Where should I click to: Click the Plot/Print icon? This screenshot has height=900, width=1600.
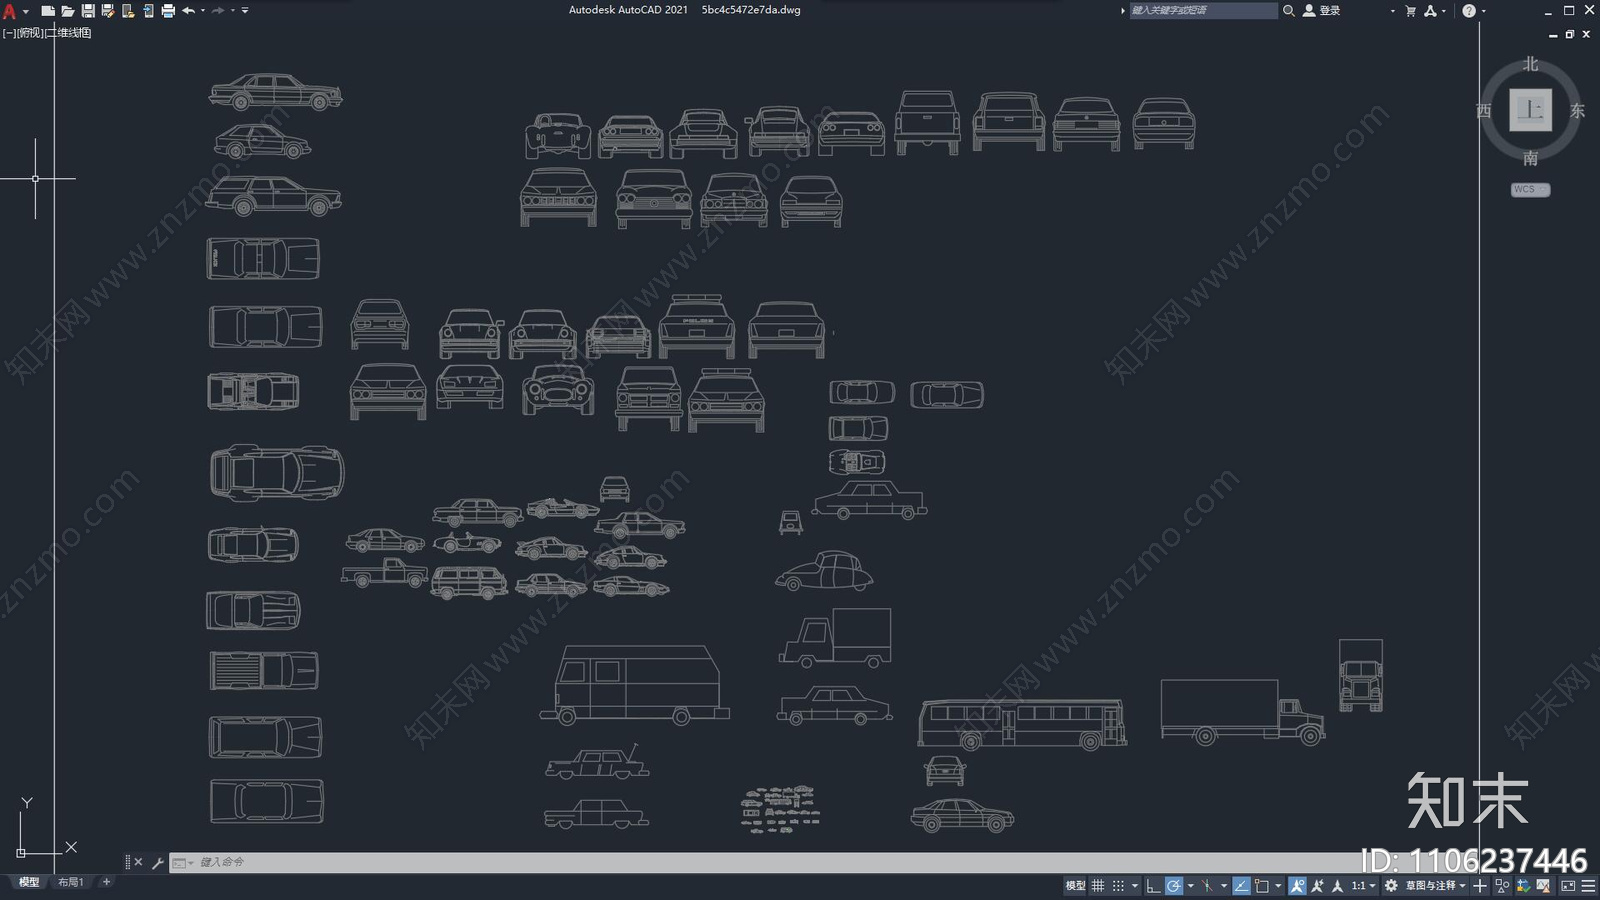168,11
